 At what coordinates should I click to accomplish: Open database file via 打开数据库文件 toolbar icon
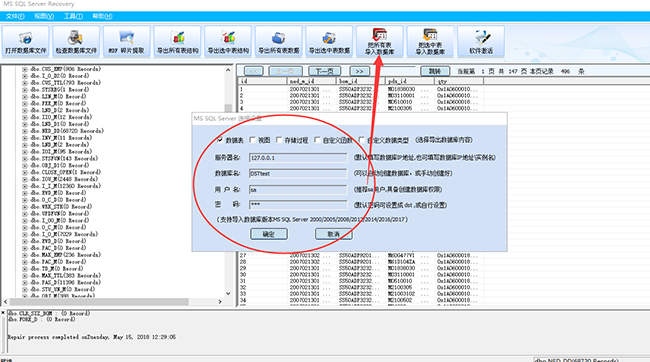coord(26,41)
